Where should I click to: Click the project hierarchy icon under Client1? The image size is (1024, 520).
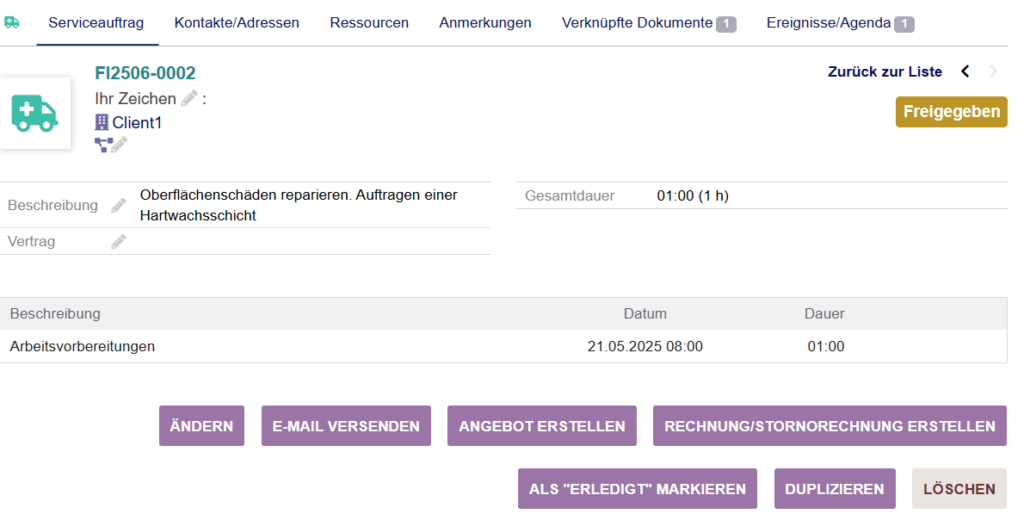[102, 145]
